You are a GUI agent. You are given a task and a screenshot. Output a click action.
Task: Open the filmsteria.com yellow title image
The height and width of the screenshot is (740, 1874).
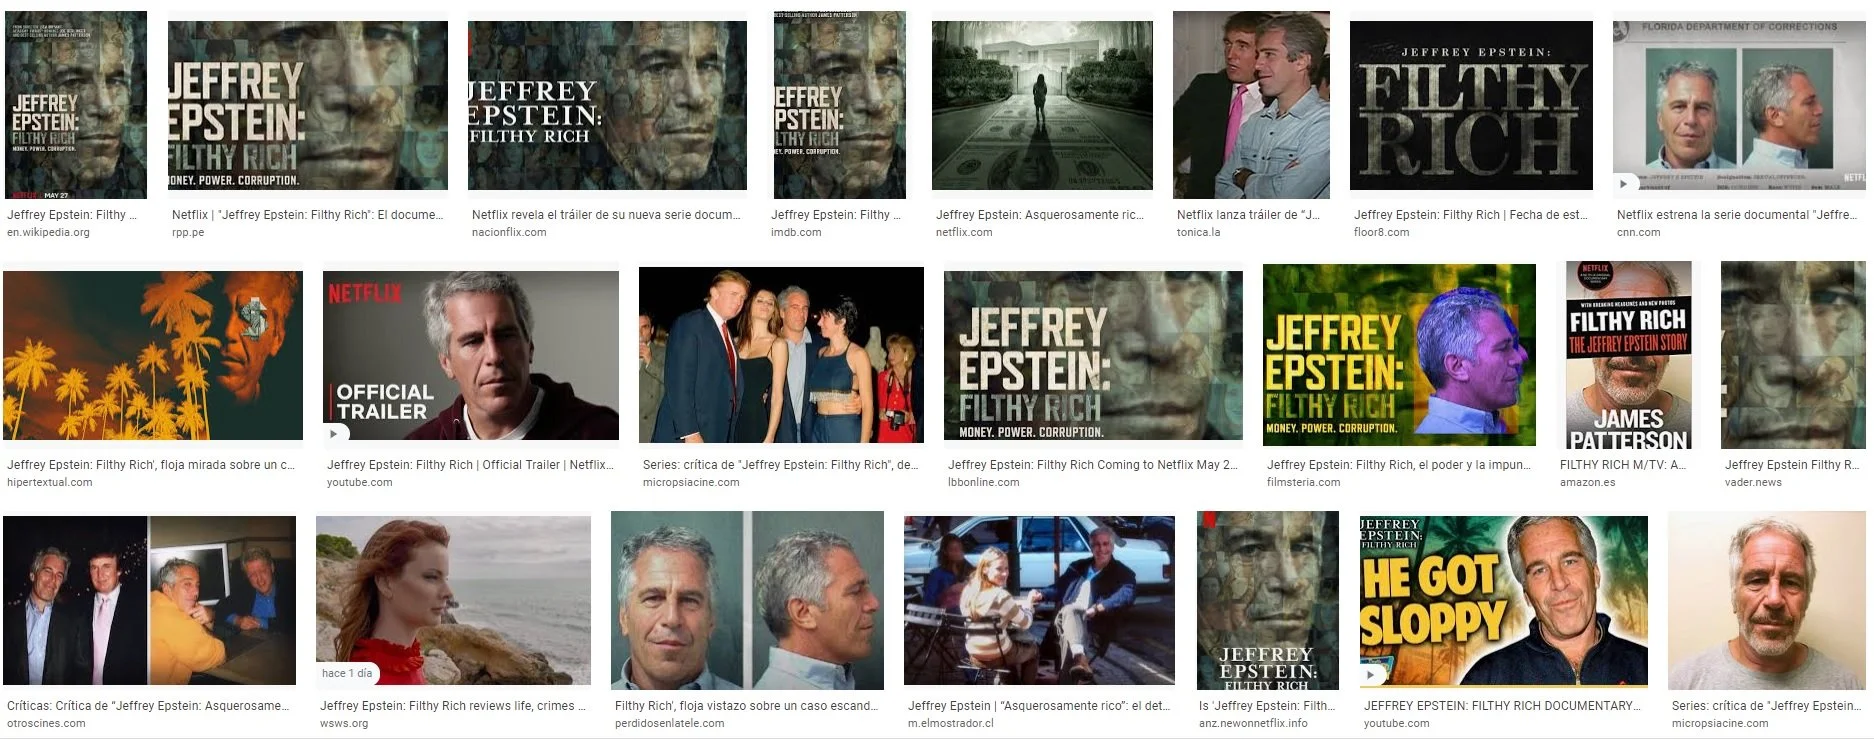[x=1399, y=355]
